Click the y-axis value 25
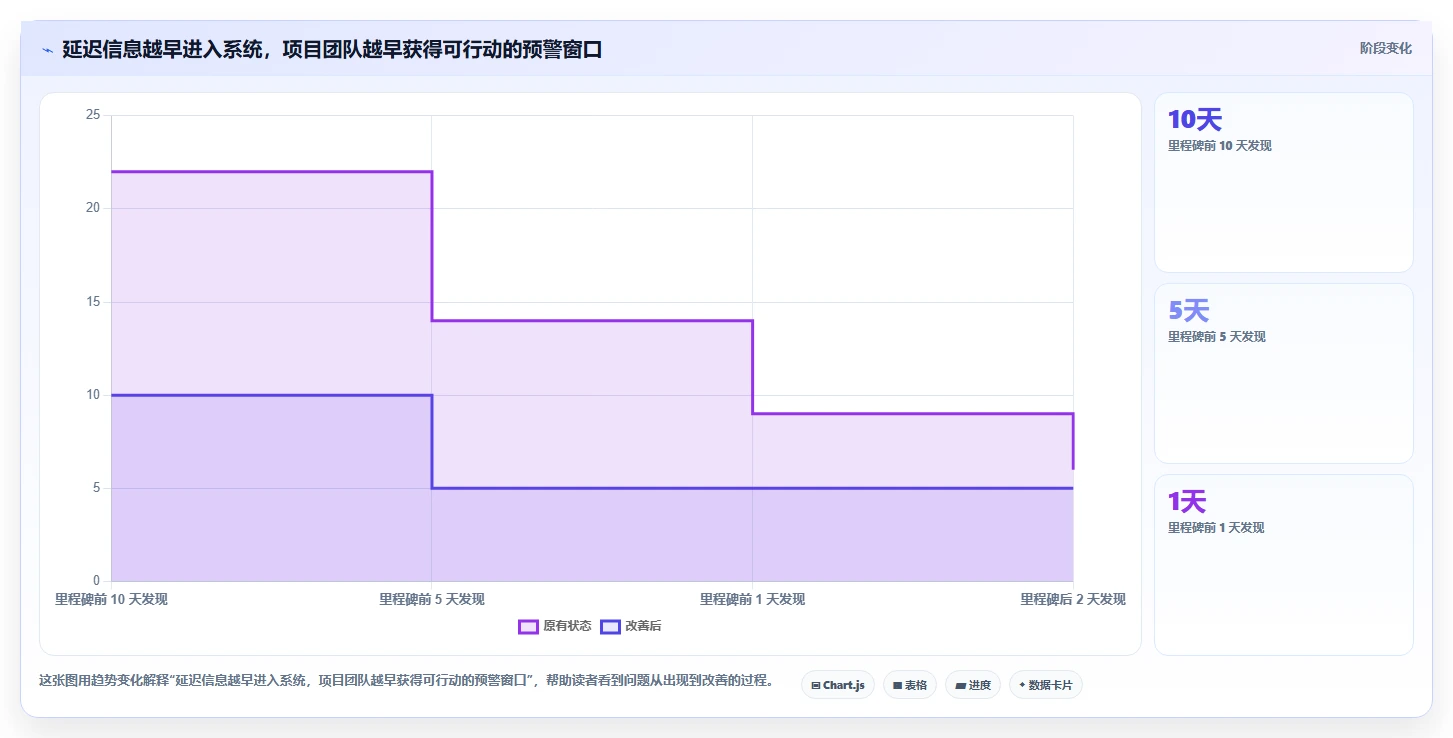This screenshot has width=1453, height=738. pos(93,115)
